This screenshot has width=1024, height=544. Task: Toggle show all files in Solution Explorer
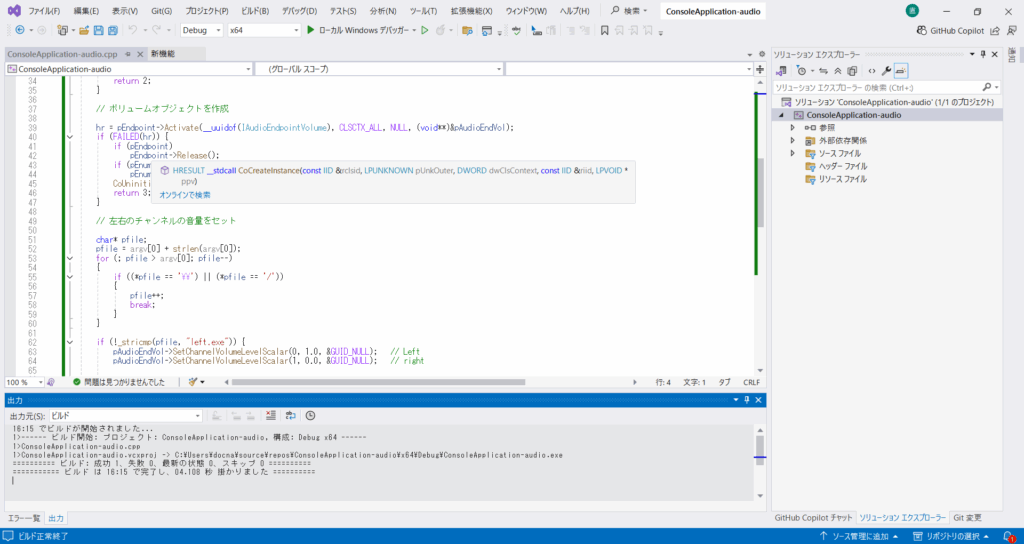point(852,71)
